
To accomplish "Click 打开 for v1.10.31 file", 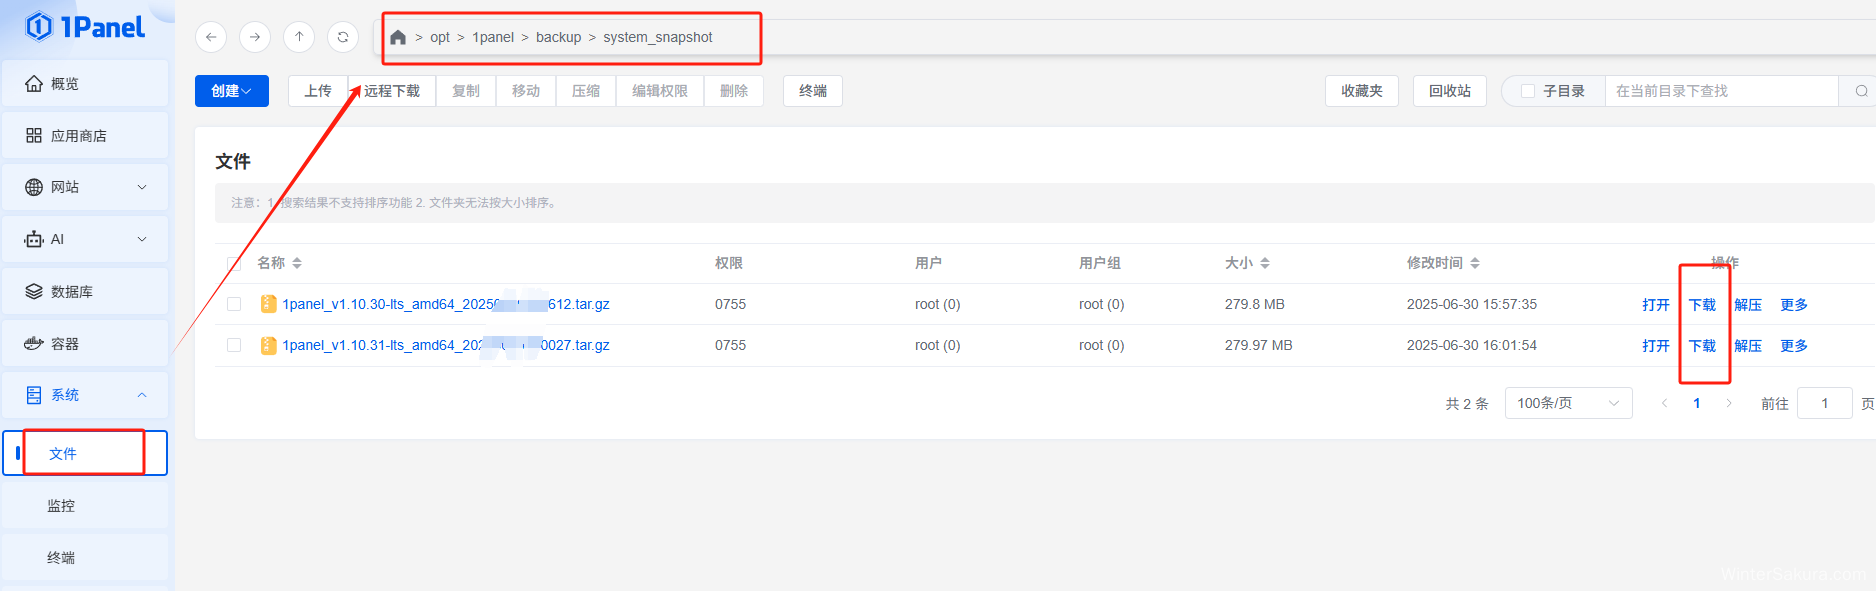I will pyautogui.click(x=1656, y=346).
